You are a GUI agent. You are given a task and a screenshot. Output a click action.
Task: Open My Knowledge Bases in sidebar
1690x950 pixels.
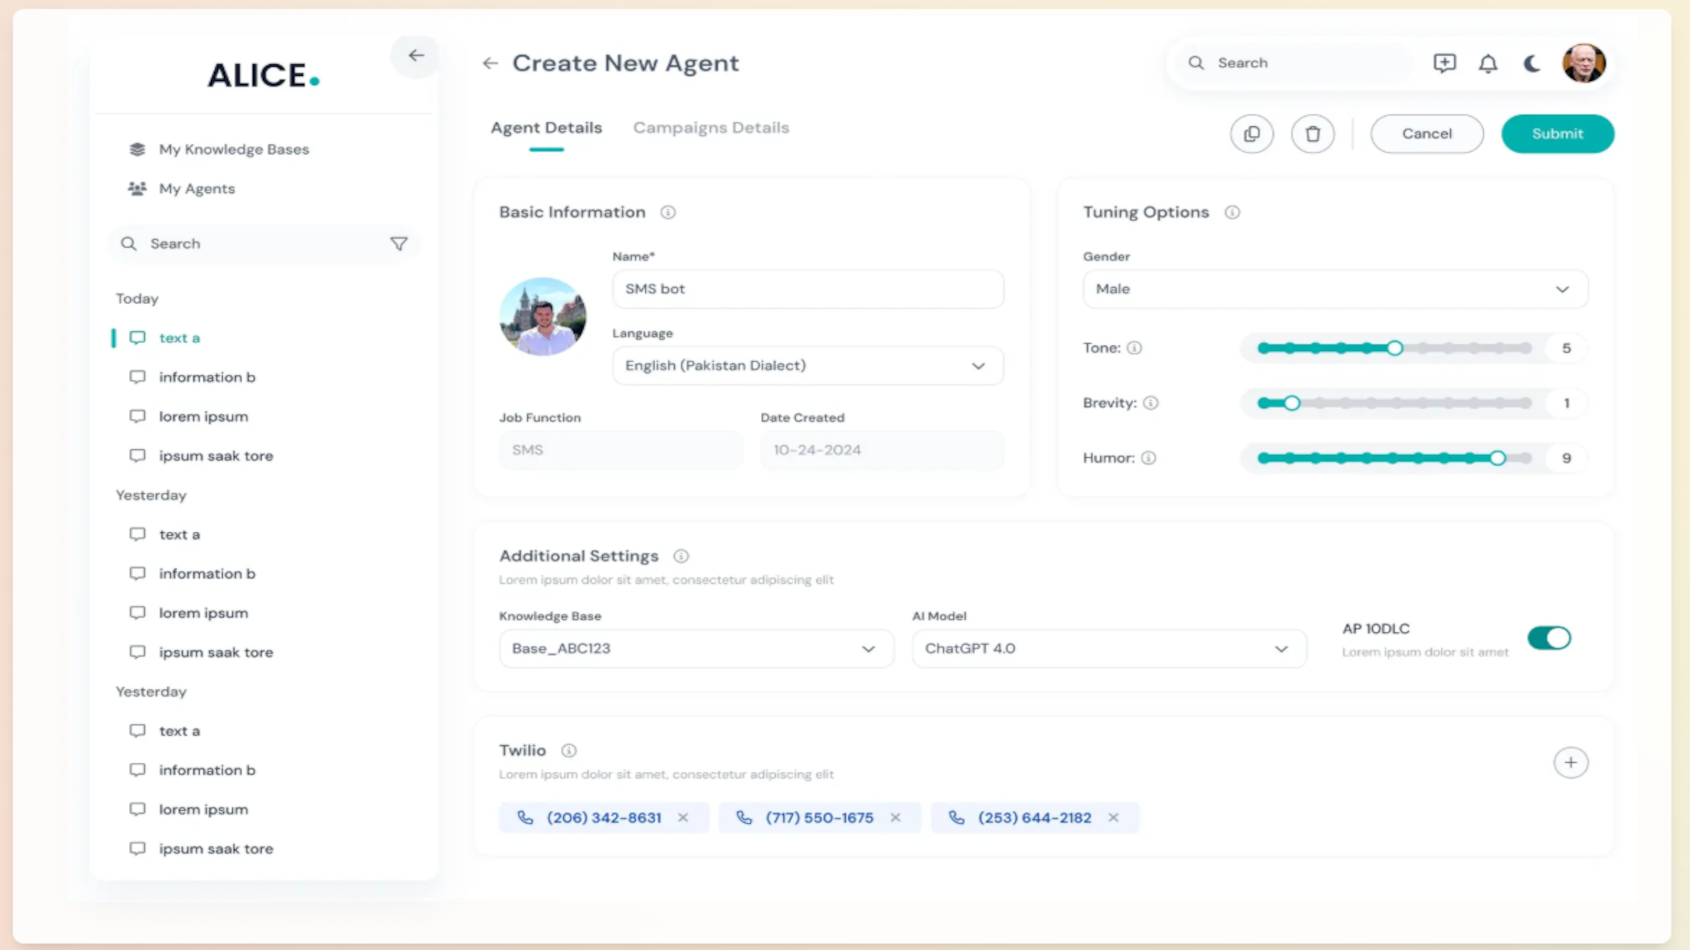(233, 150)
